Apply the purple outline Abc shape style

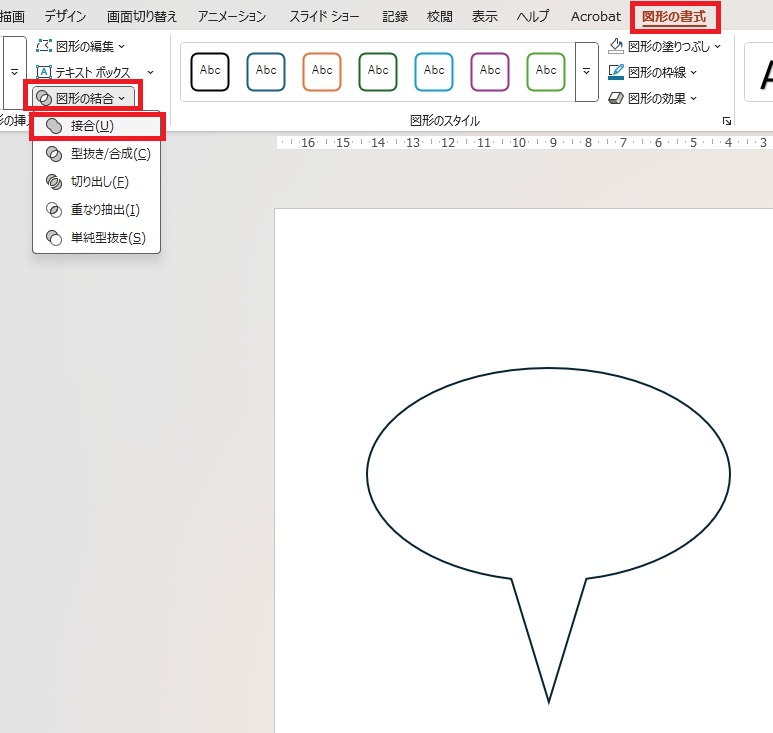click(x=490, y=72)
